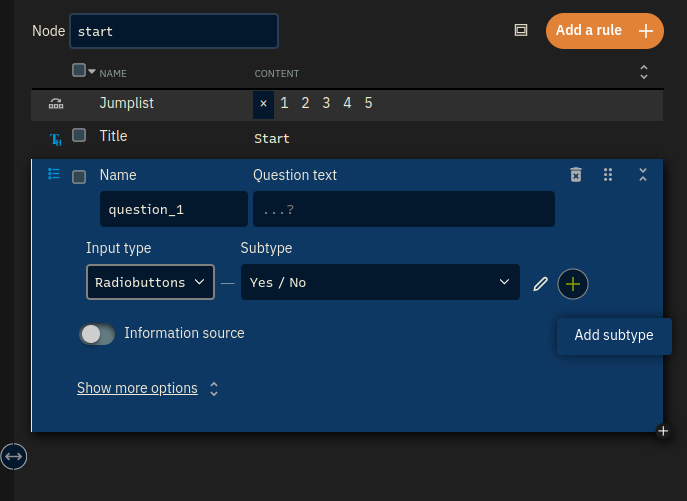Collapse the question_1 rule with the chevron
Screen dimensions: 687x501
coord(643,174)
